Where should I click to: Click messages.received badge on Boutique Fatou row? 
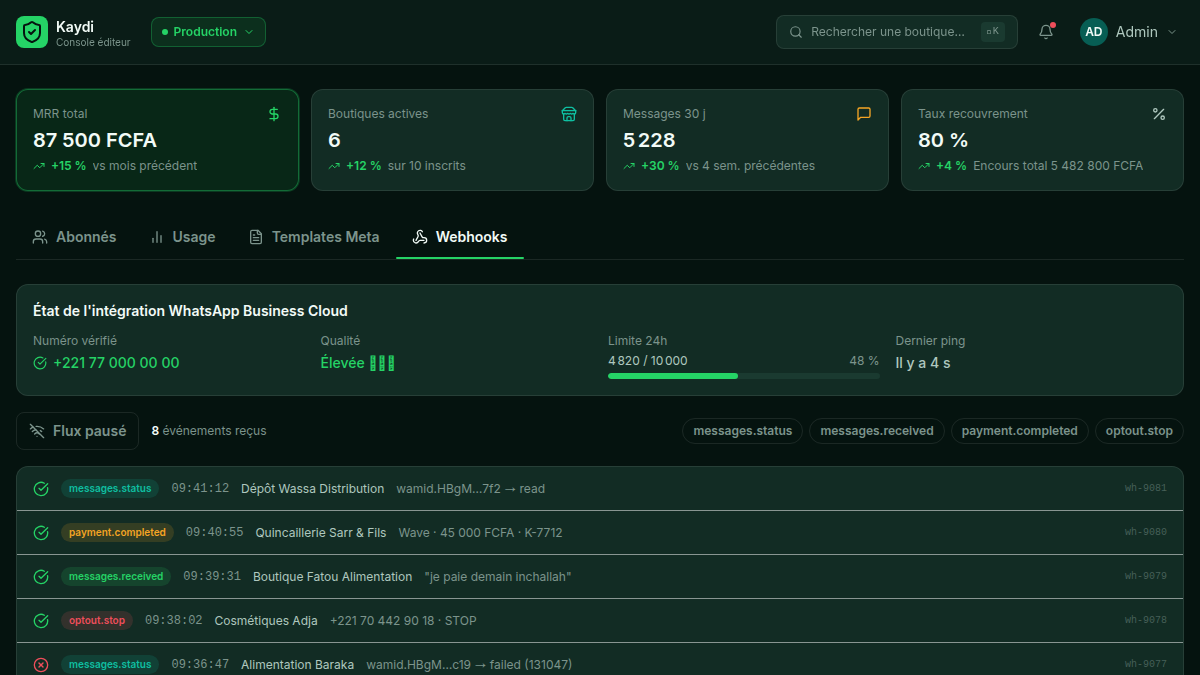(116, 577)
